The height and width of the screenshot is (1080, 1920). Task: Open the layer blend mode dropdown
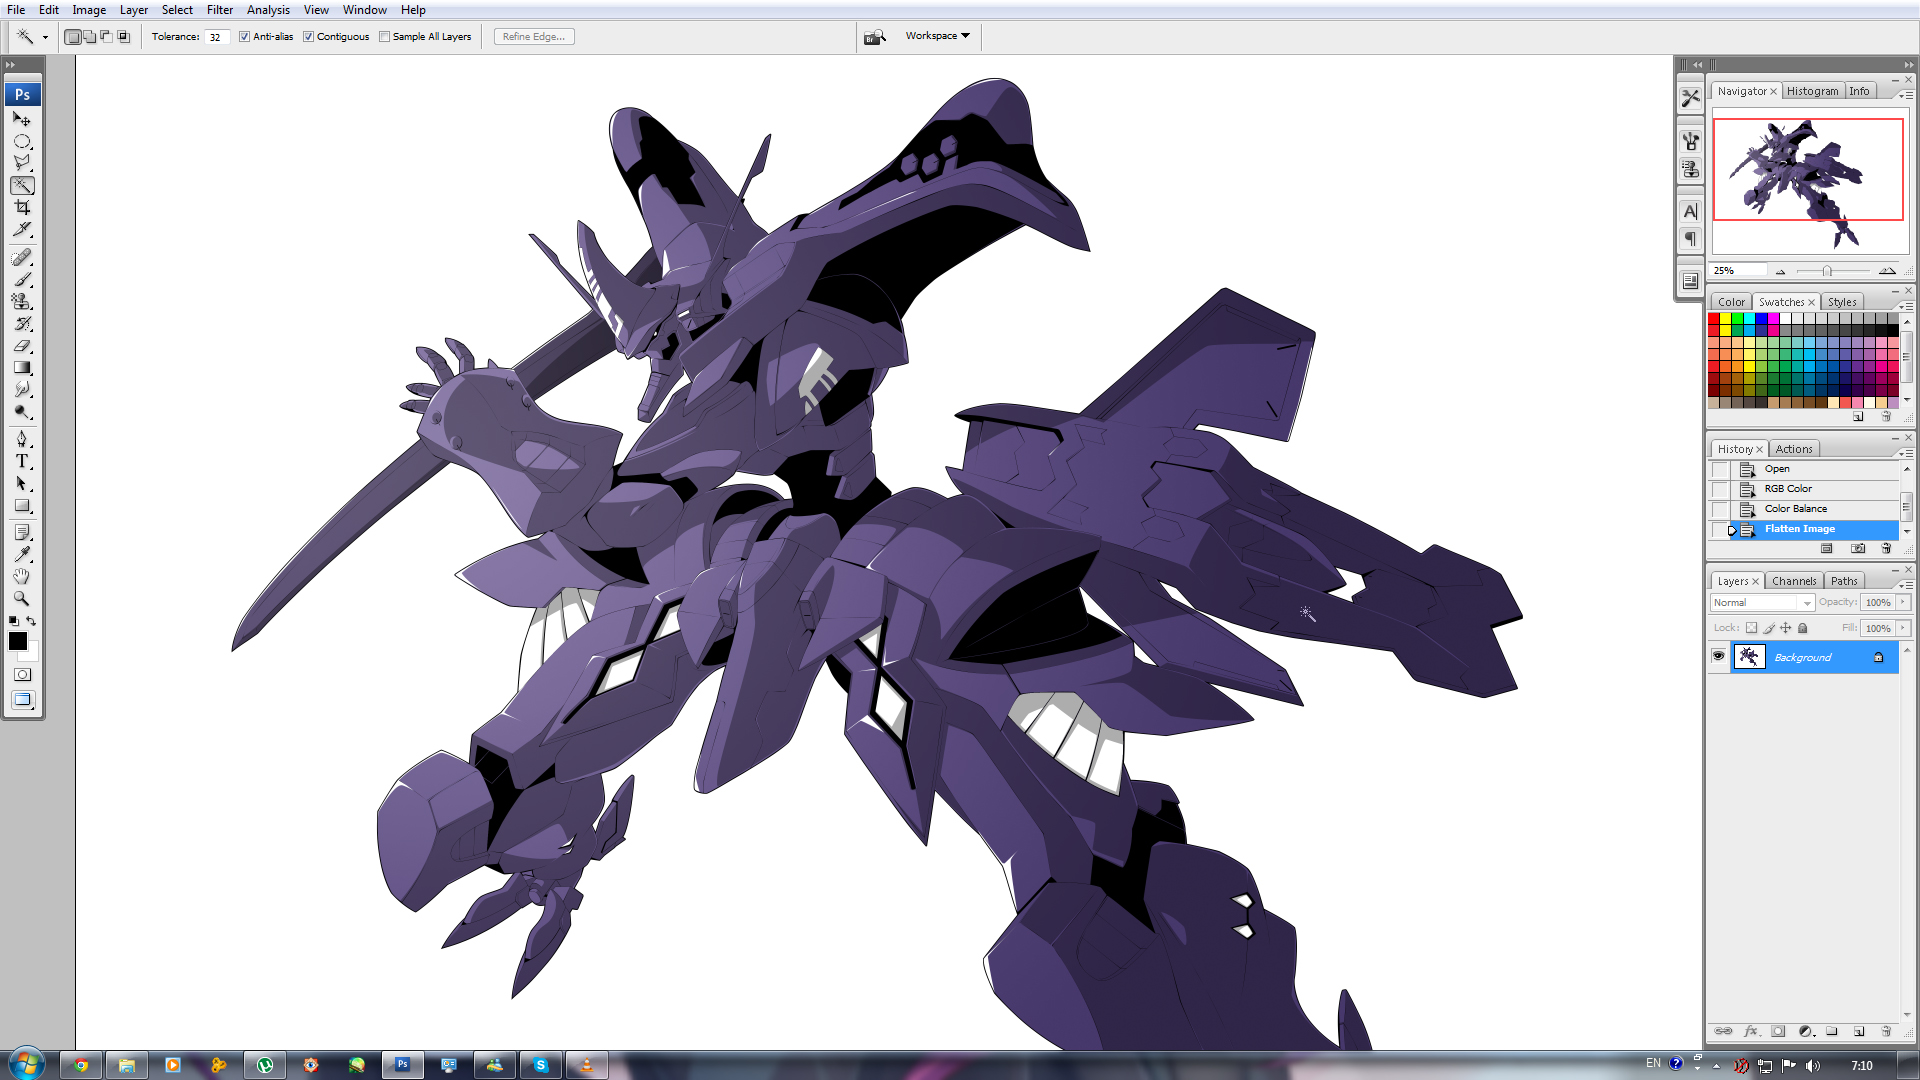click(1762, 602)
